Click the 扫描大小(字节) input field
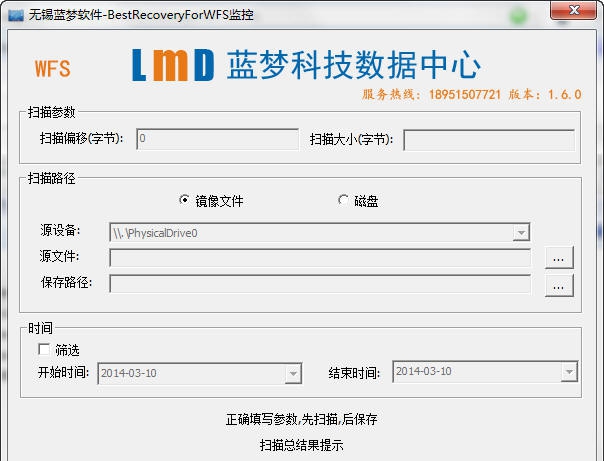 point(489,140)
